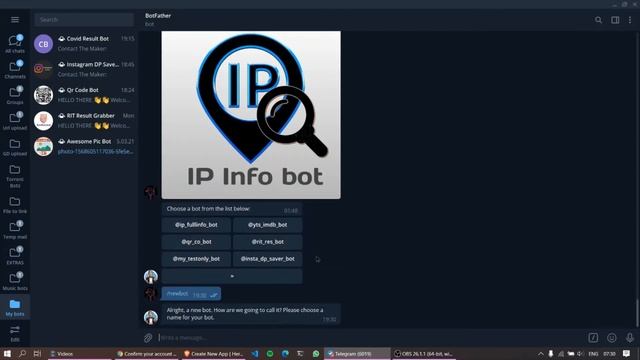The image size is (640, 360).
Task: Toggle the right info sidebar panel
Action: tap(615, 20)
